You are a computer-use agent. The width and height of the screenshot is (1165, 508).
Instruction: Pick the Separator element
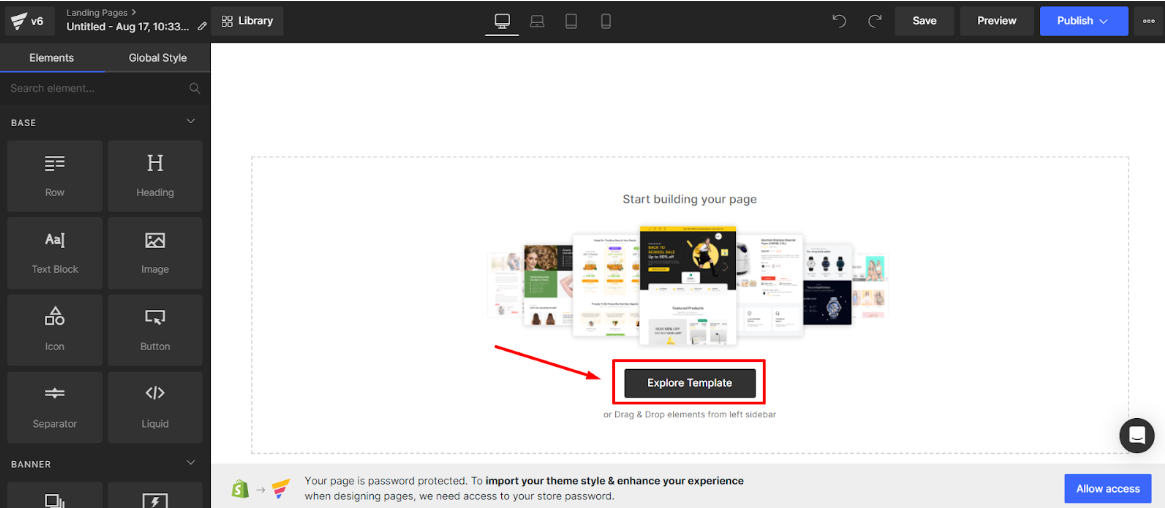pyautogui.click(x=55, y=408)
